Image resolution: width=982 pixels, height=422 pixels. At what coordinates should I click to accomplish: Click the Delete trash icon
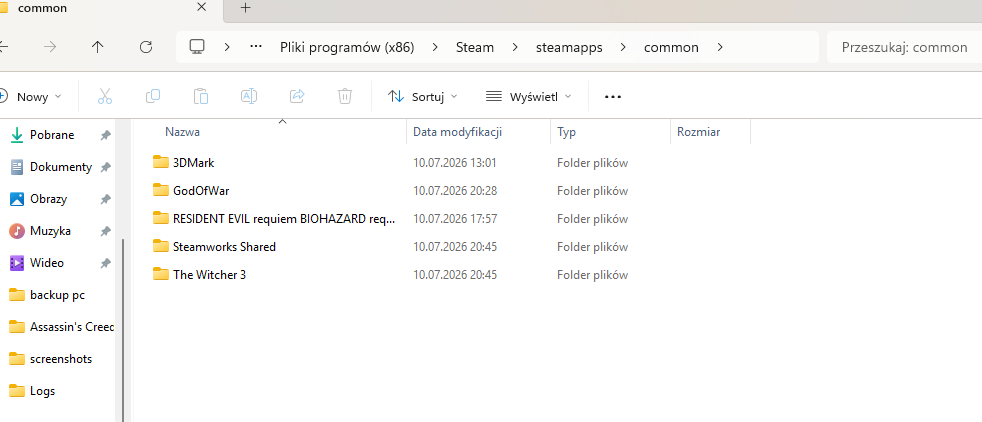click(x=345, y=96)
